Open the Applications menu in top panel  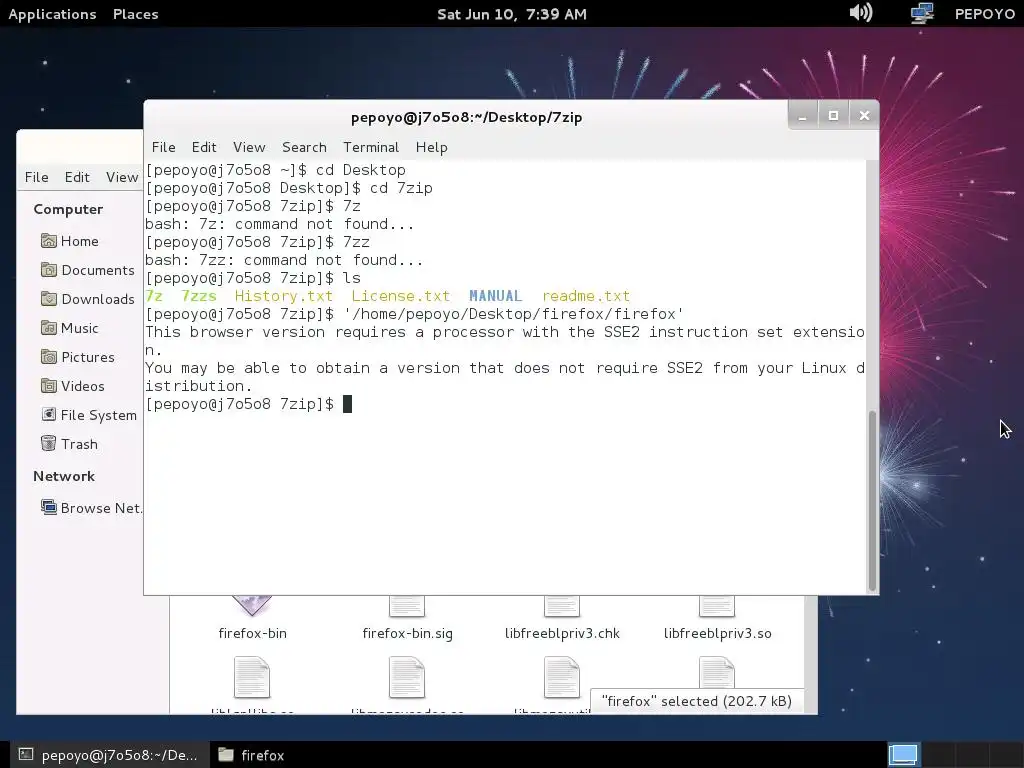52,14
